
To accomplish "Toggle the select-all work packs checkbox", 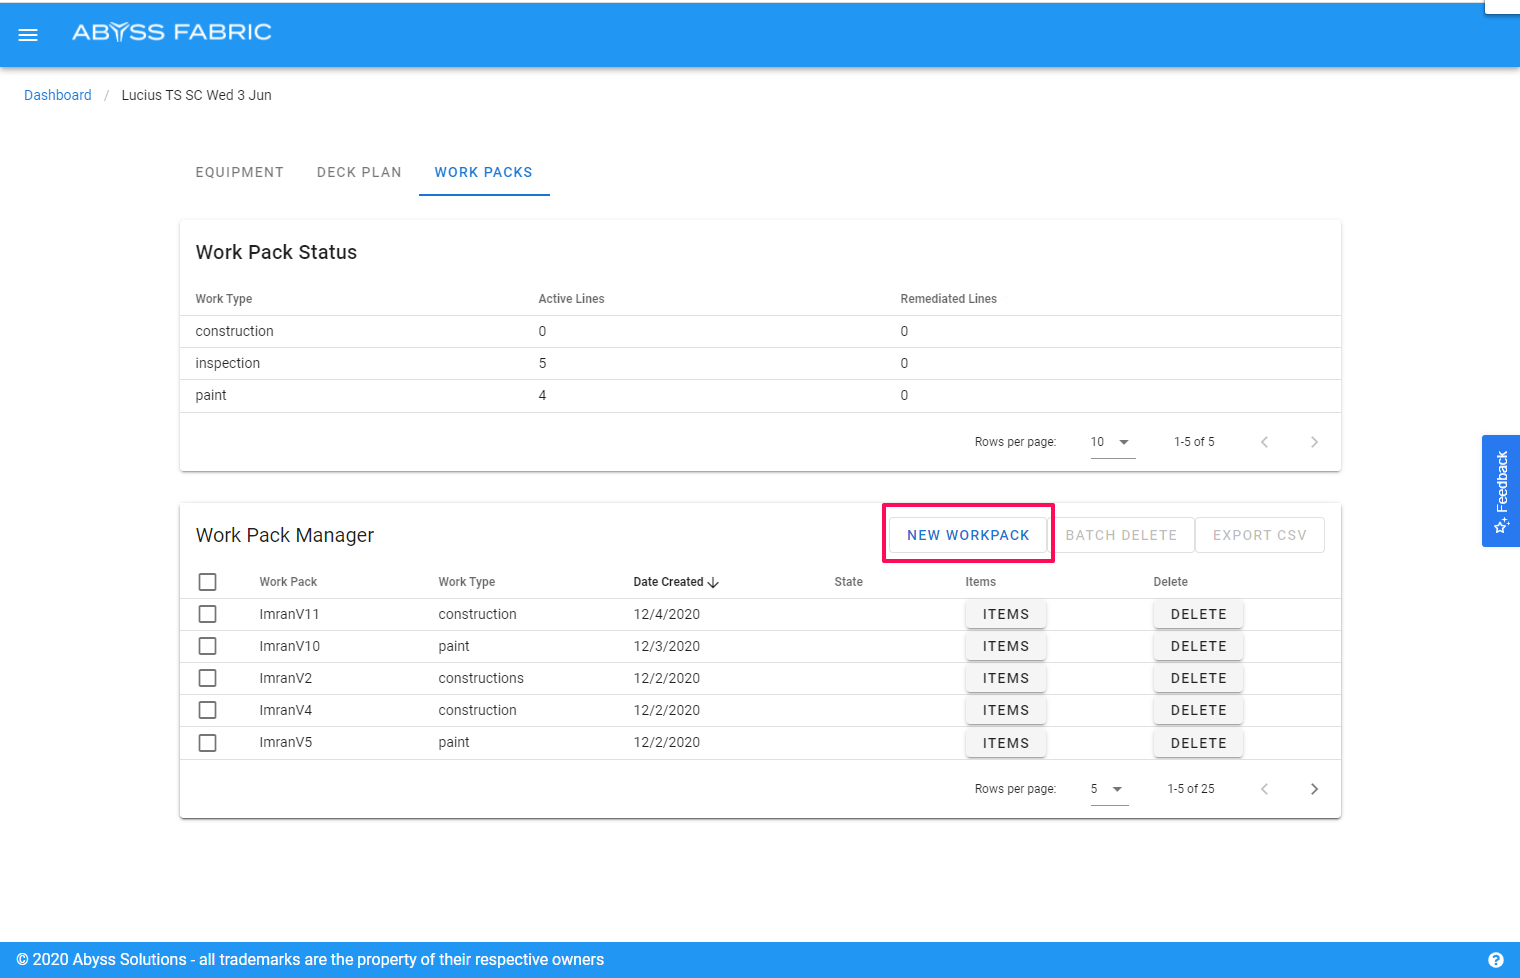I will pyautogui.click(x=207, y=582).
